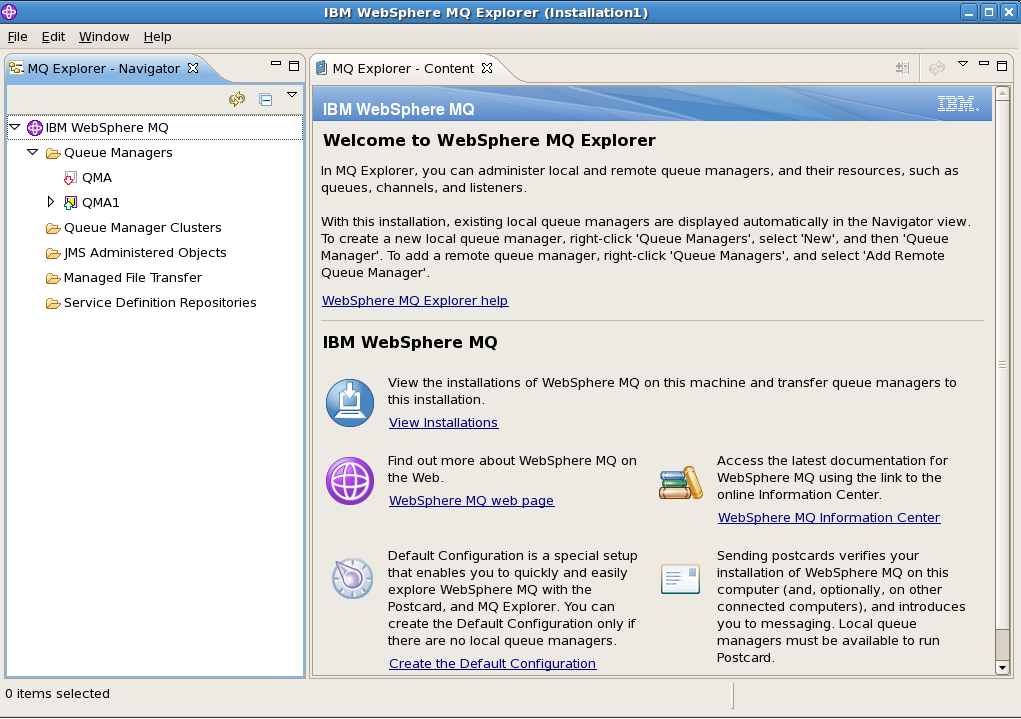Expand the QMA1 tree node
Viewport: 1021px width, 719px height.
(50, 201)
